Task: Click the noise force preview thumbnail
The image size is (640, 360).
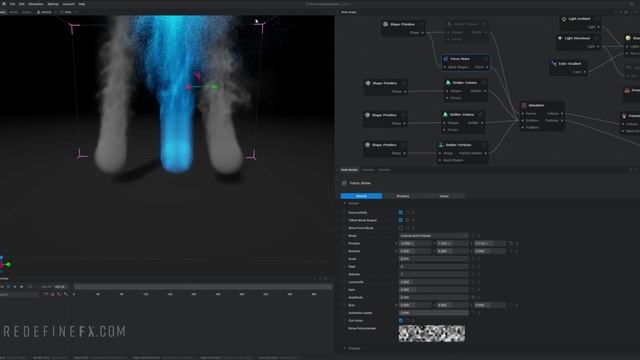Action: click(432, 333)
